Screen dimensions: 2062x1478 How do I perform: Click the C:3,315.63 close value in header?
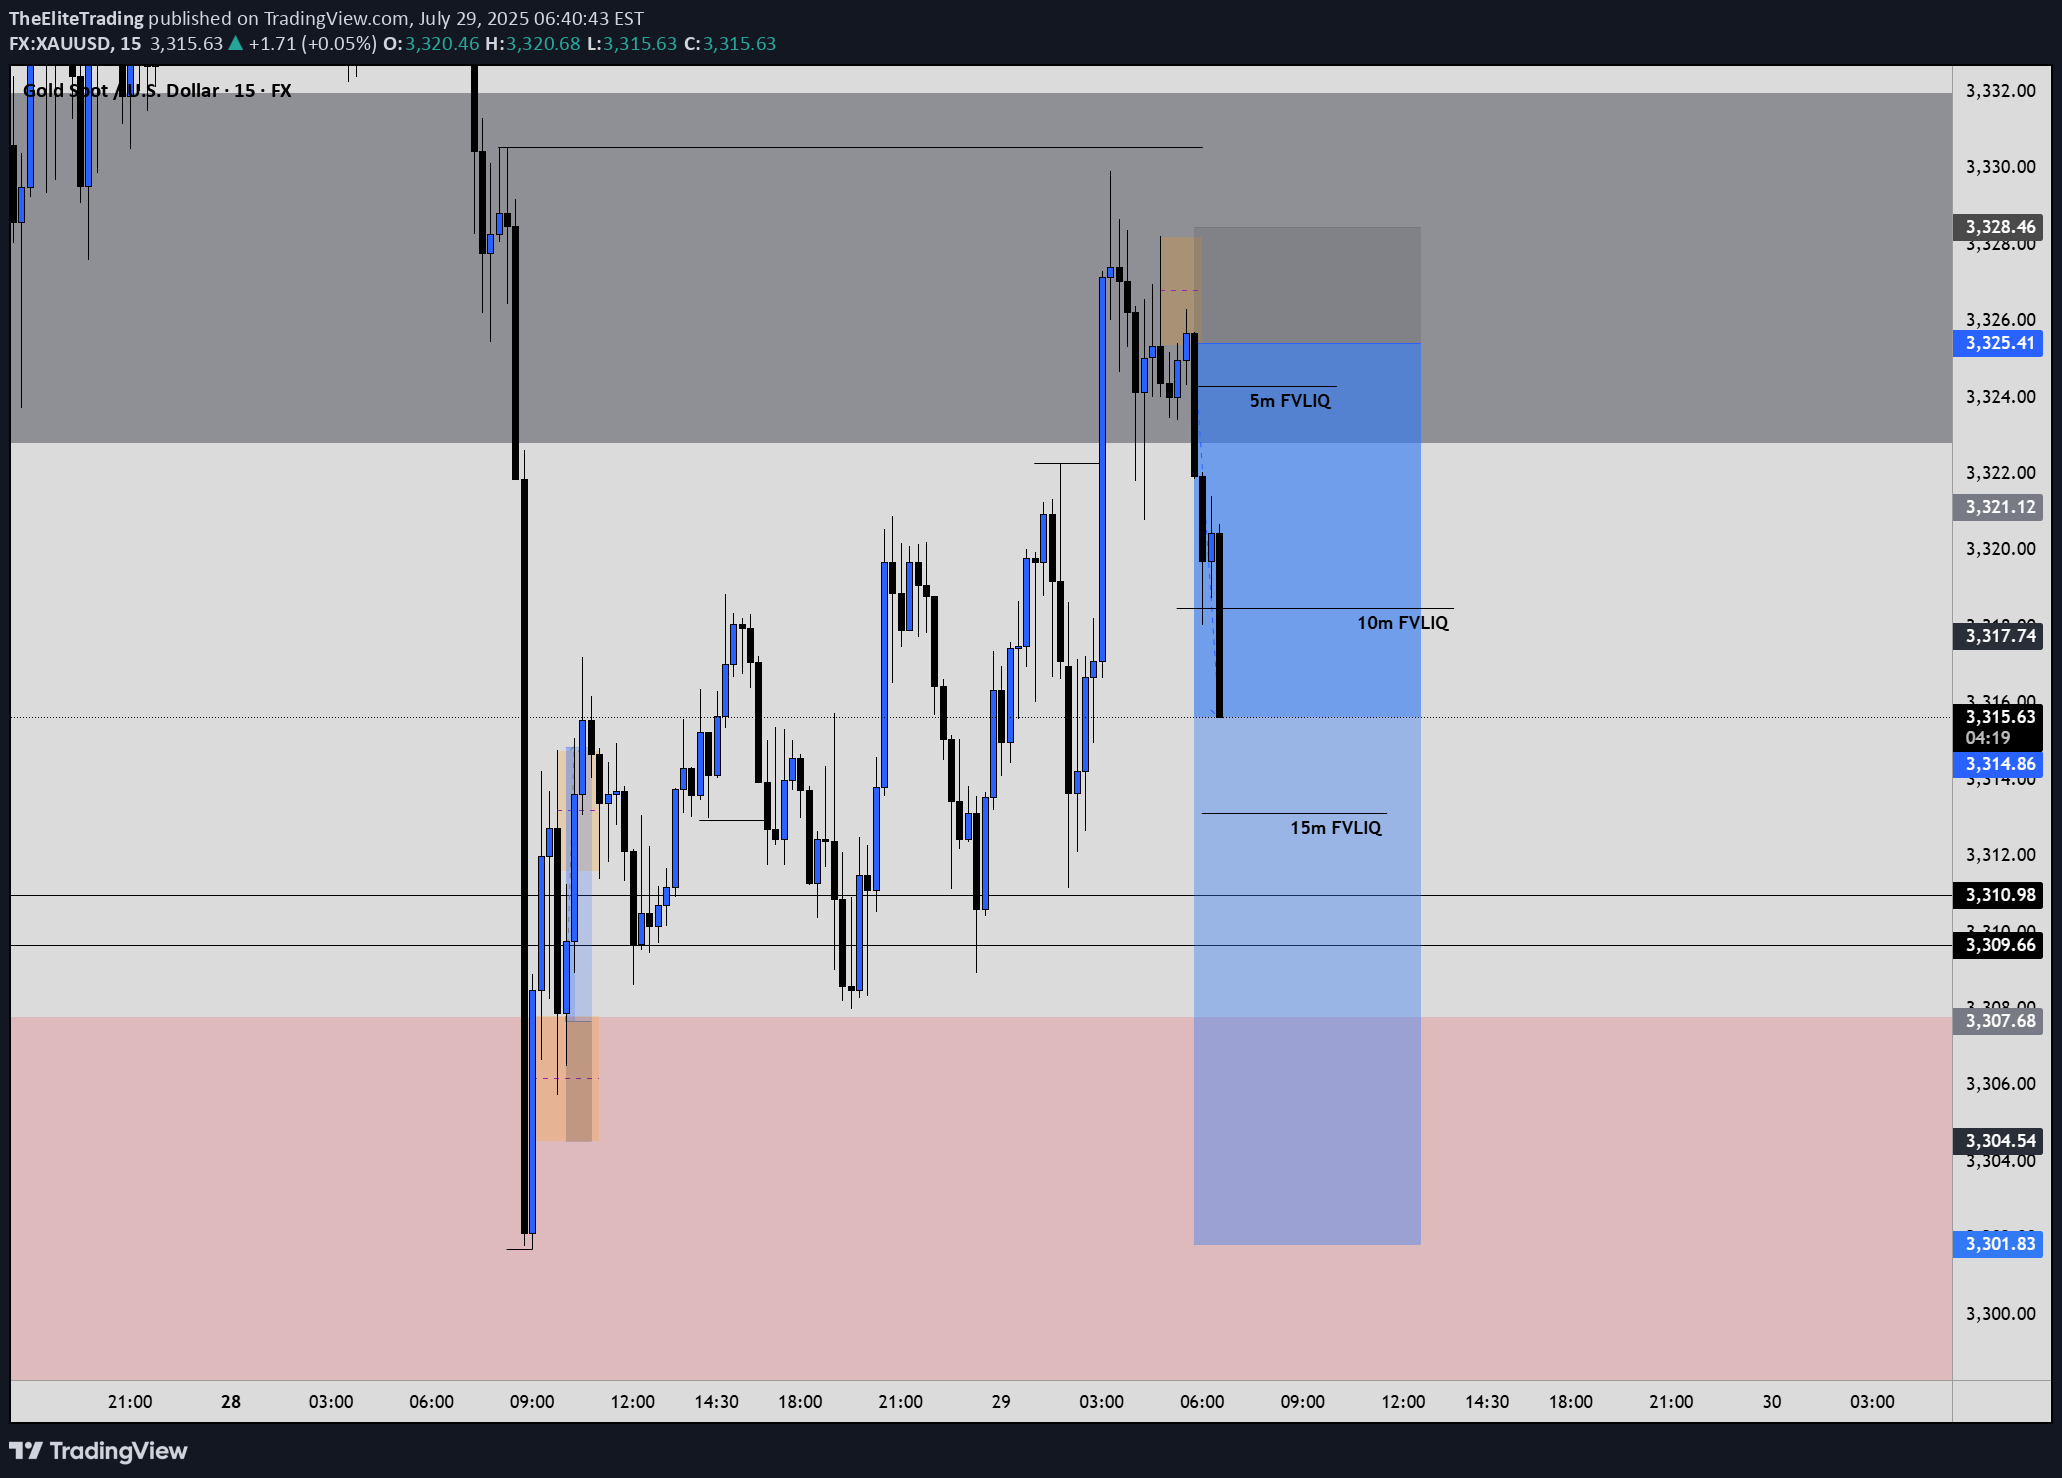point(729,44)
